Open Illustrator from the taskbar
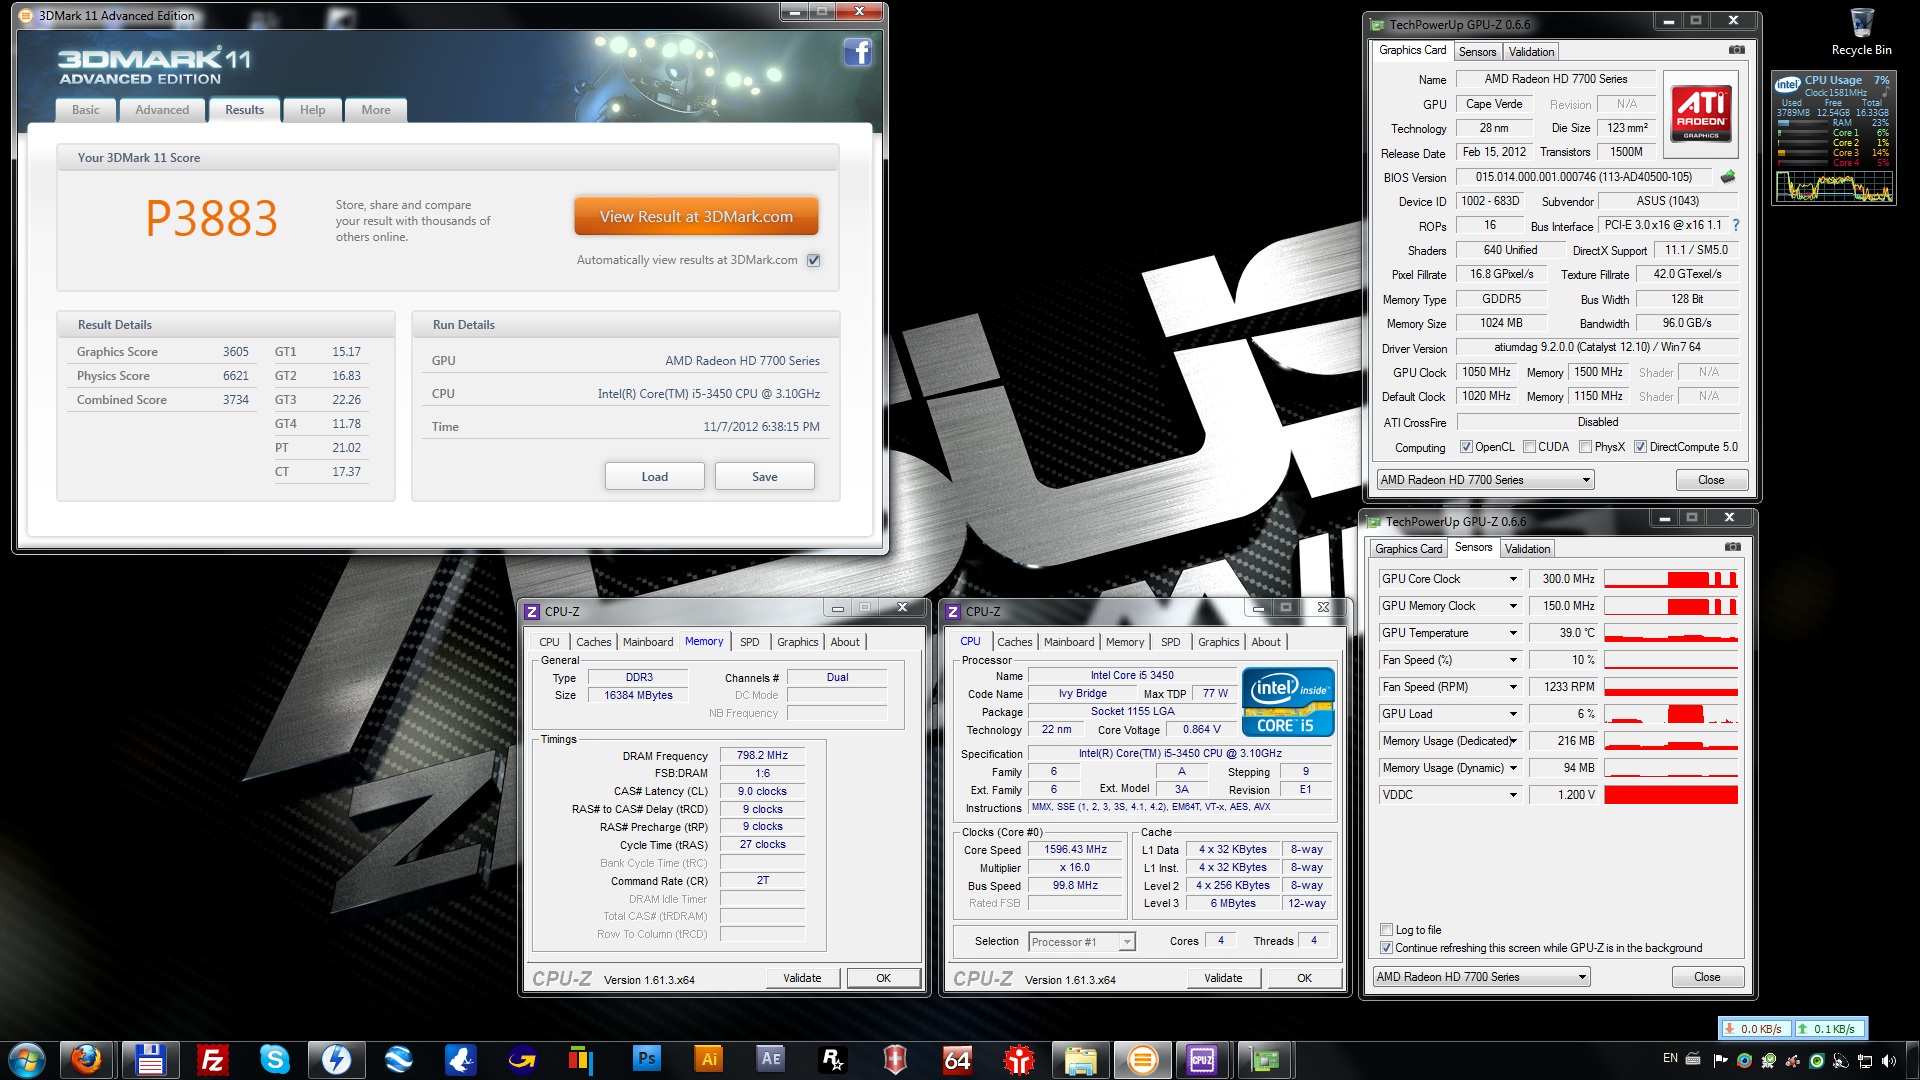 tap(709, 1059)
